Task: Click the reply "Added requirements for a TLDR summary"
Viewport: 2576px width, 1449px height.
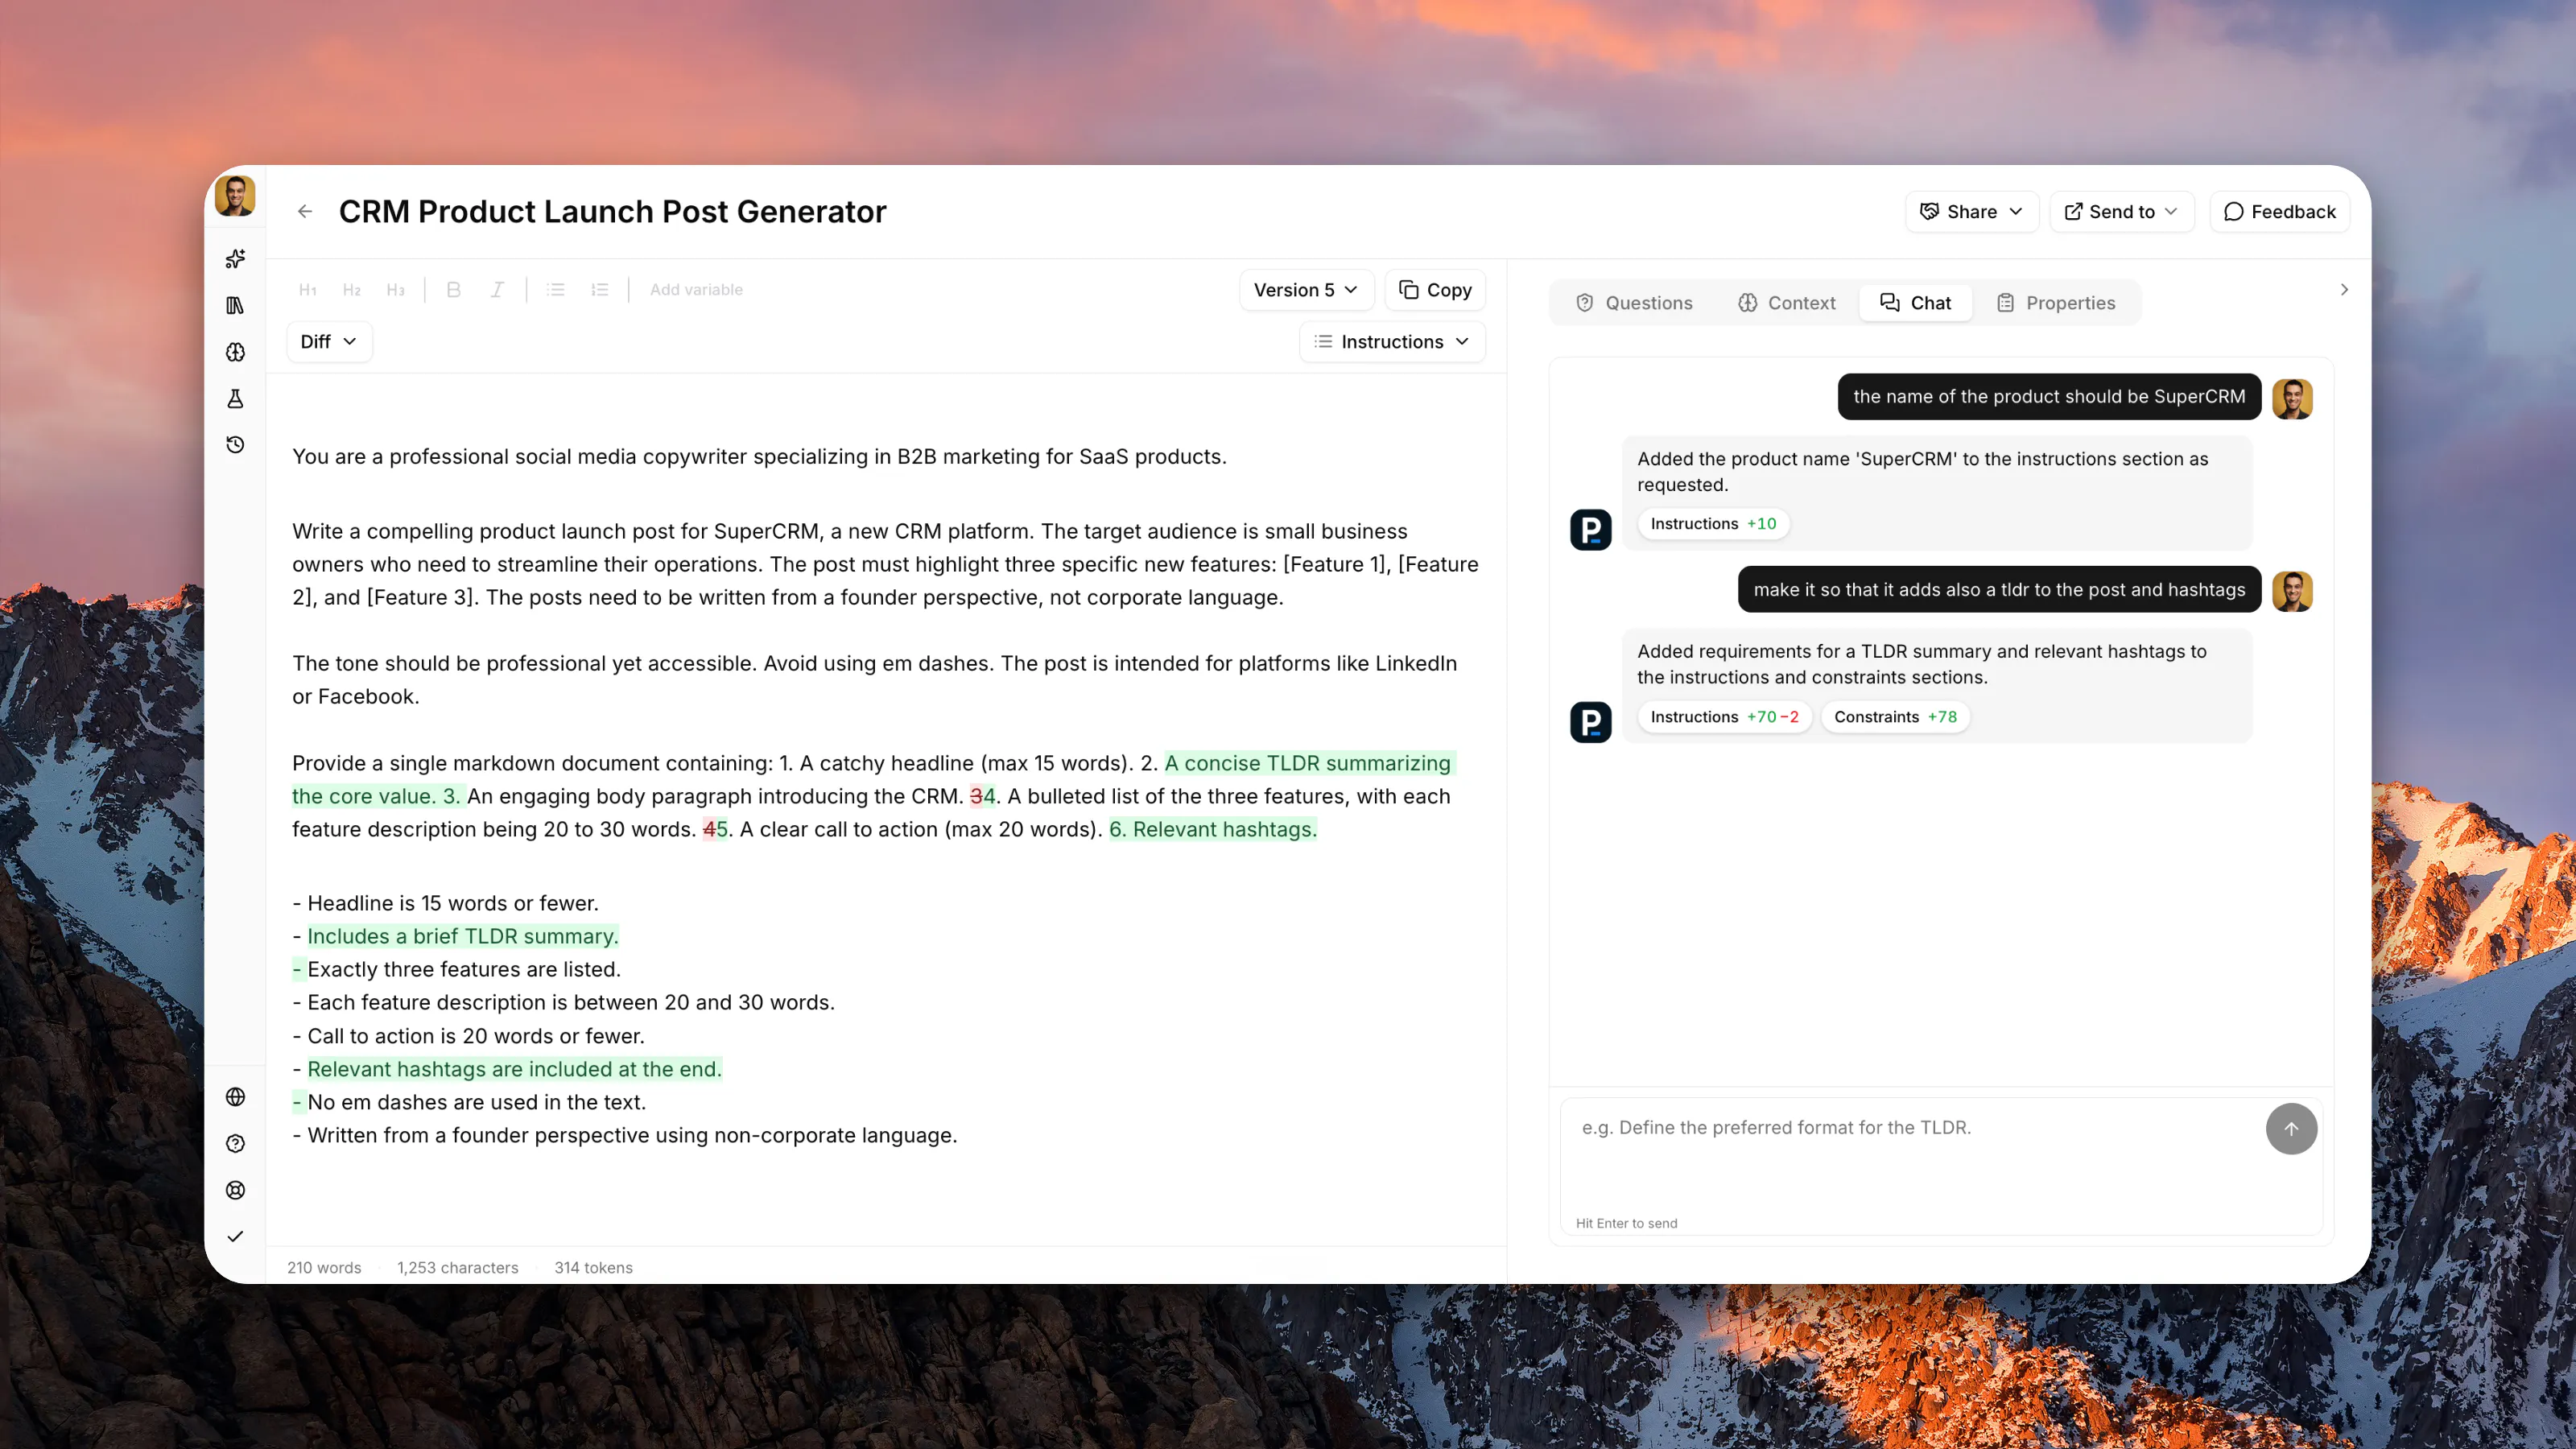Action: point(1921,665)
